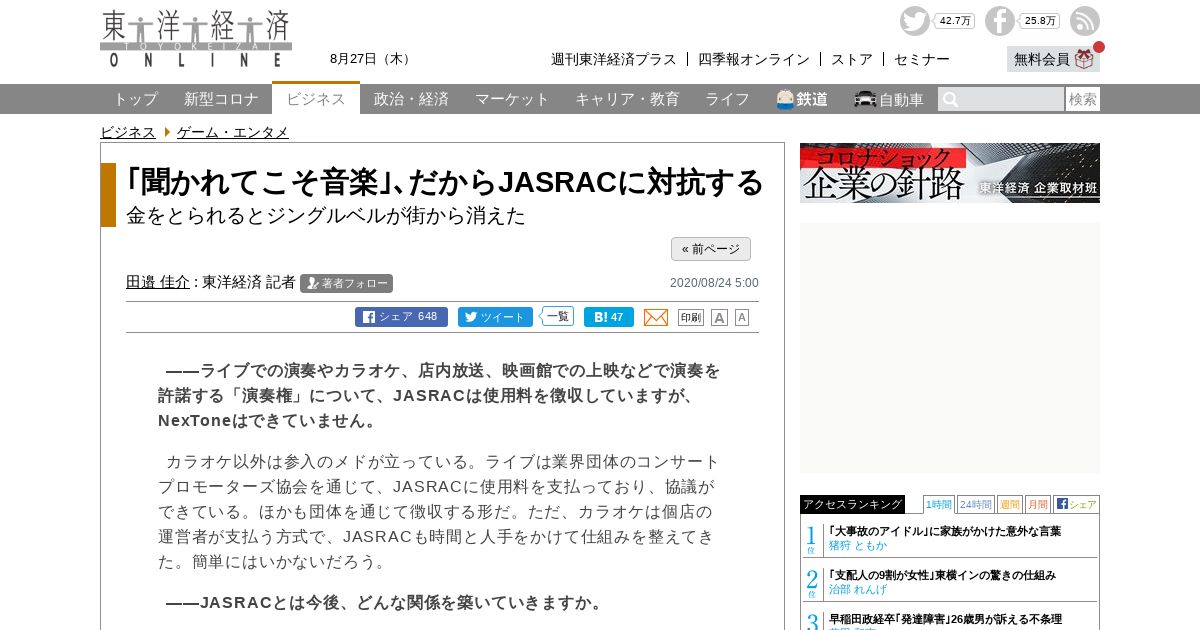Open the Twitter icon in header

pos(914,21)
